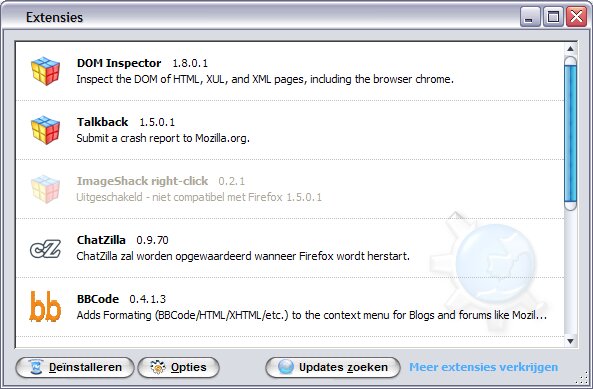Click ChatZilla version 0.9.70
Image resolution: width=593 pixels, height=389 pixels.
click(152, 240)
